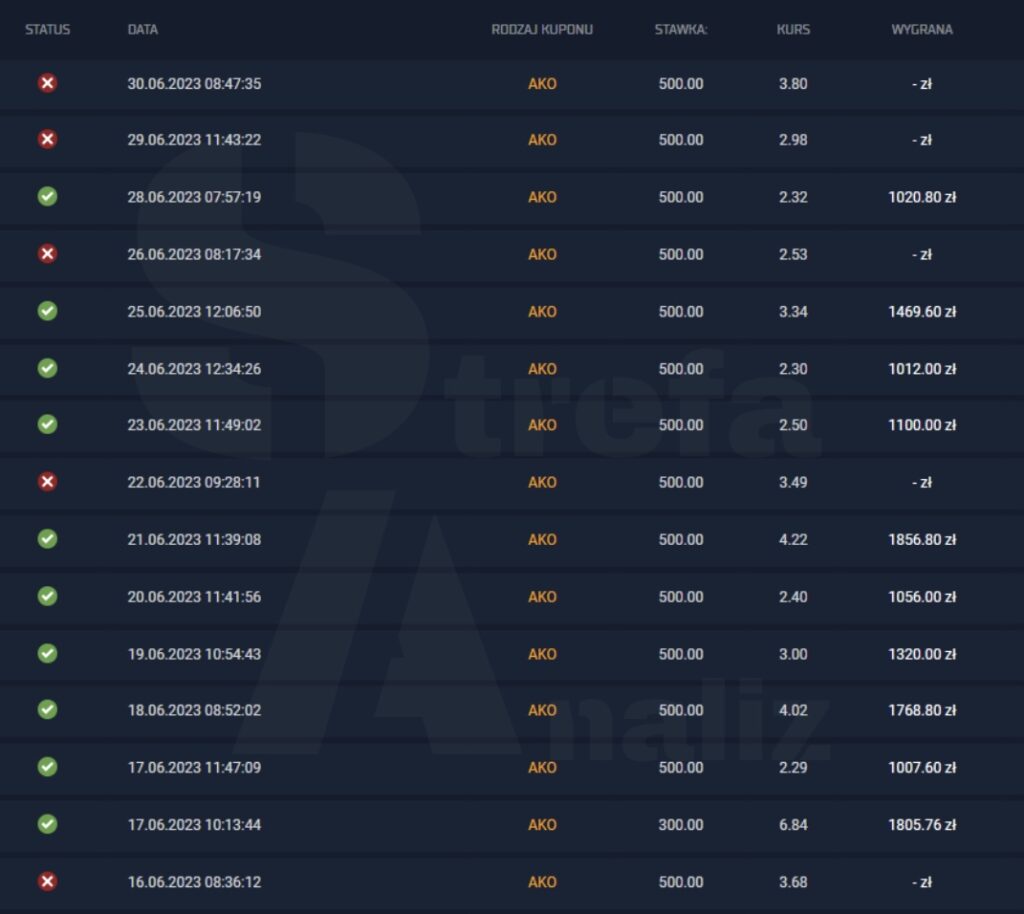This screenshot has height=914, width=1024.
Task: Click the red lost icon for 16.06.2023 08:36:12
Action: tap(47, 881)
